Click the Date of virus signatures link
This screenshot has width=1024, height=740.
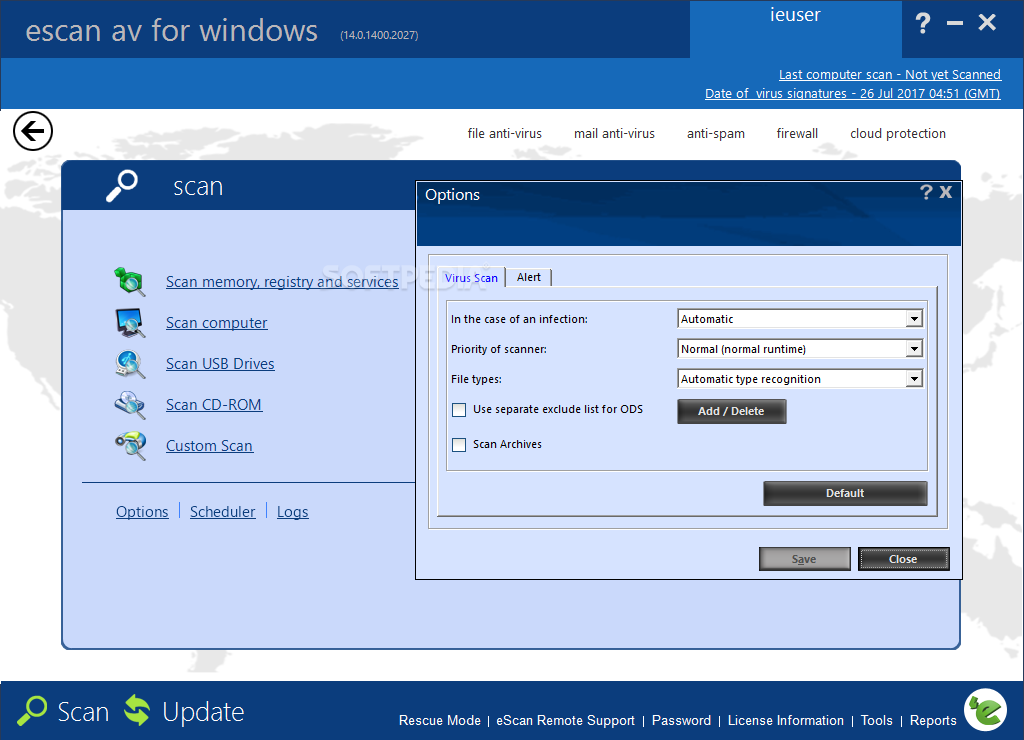tap(852, 93)
